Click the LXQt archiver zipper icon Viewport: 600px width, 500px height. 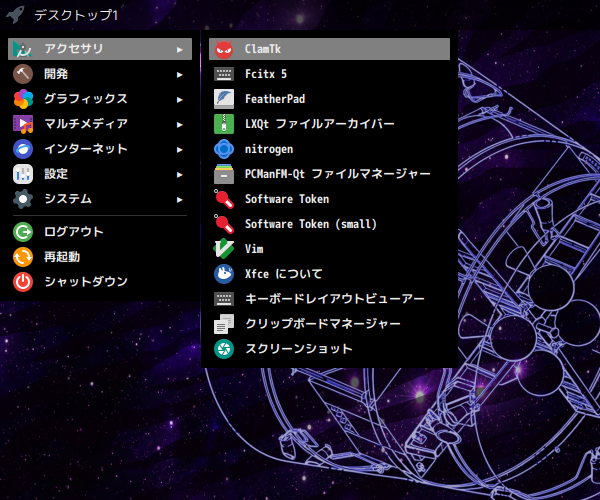coord(224,124)
